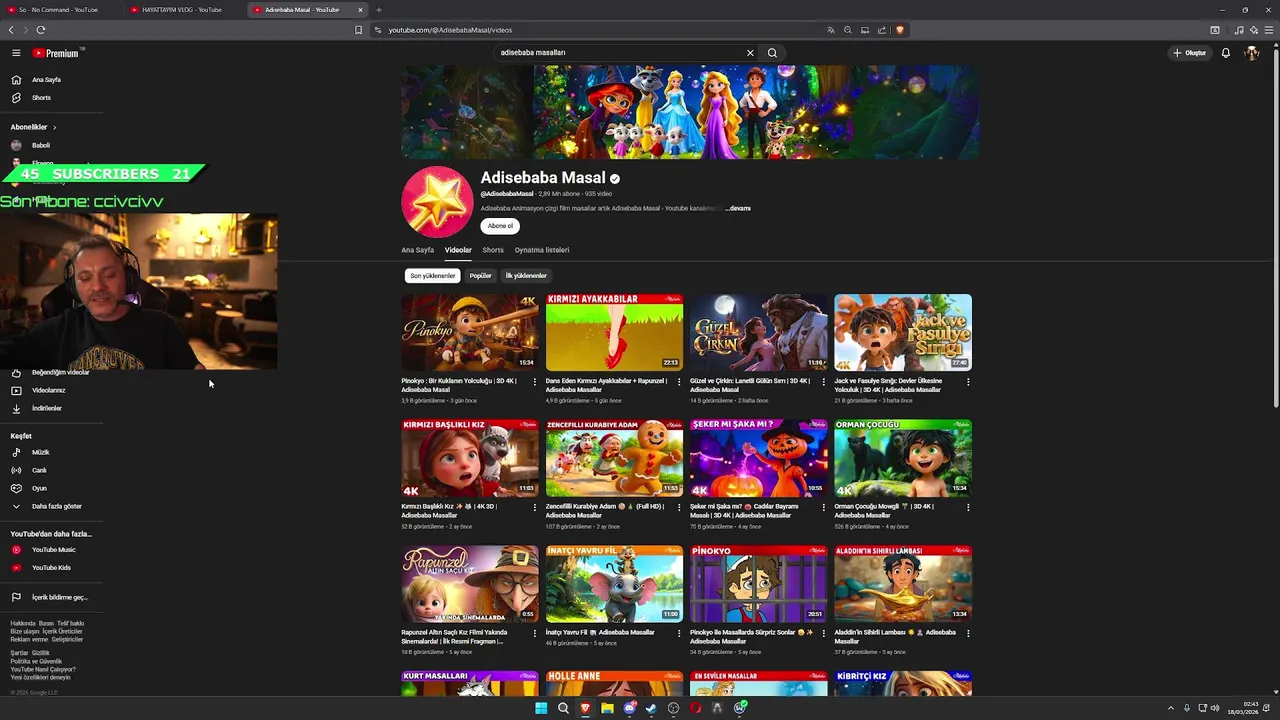1280x720 pixels.
Task: Switch to Oynatma listeleri tab
Action: [542, 250]
